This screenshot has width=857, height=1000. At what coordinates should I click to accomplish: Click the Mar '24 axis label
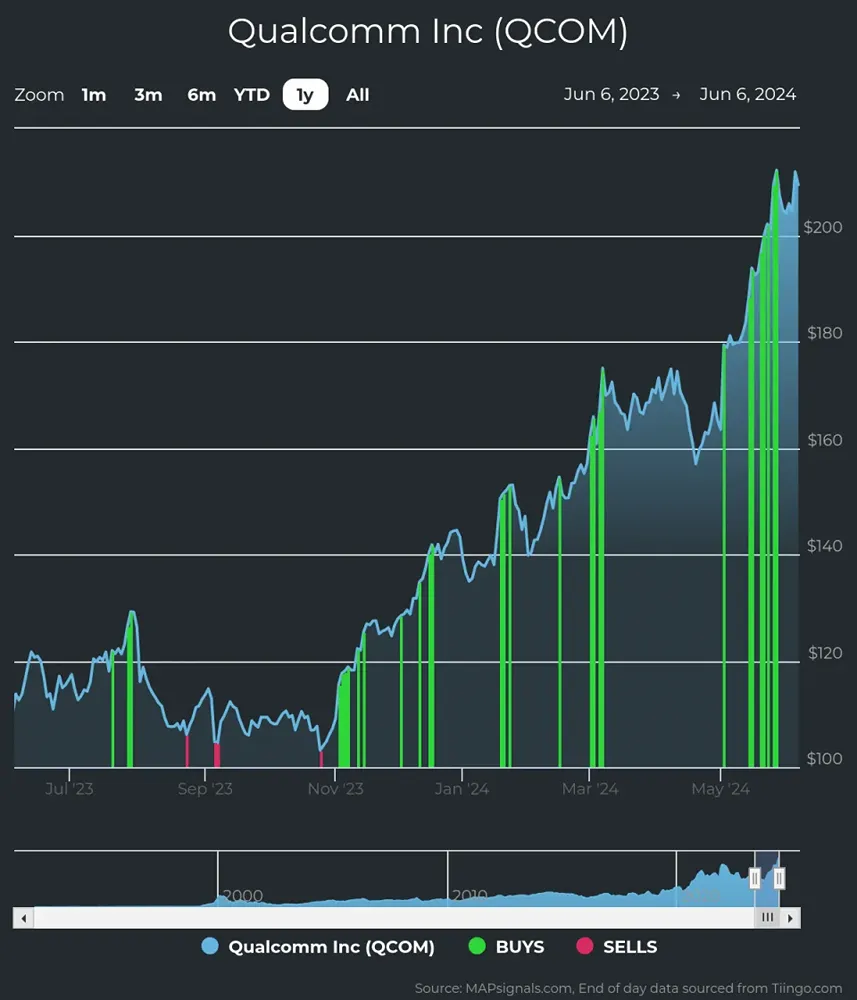pyautogui.click(x=590, y=789)
